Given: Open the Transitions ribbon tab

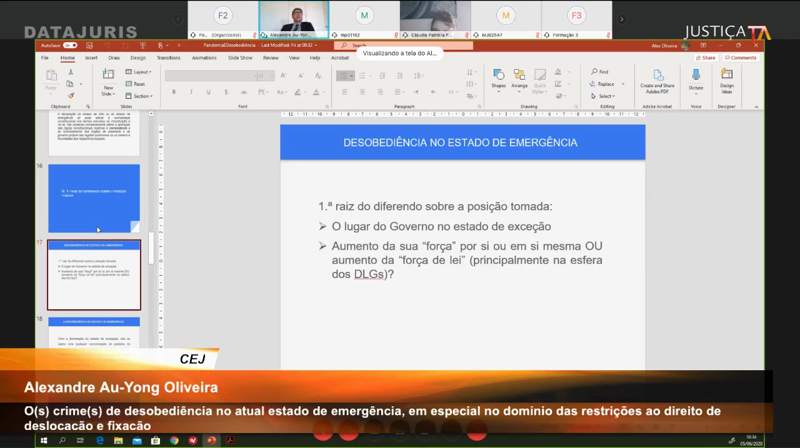Looking at the screenshot, I should [x=168, y=58].
